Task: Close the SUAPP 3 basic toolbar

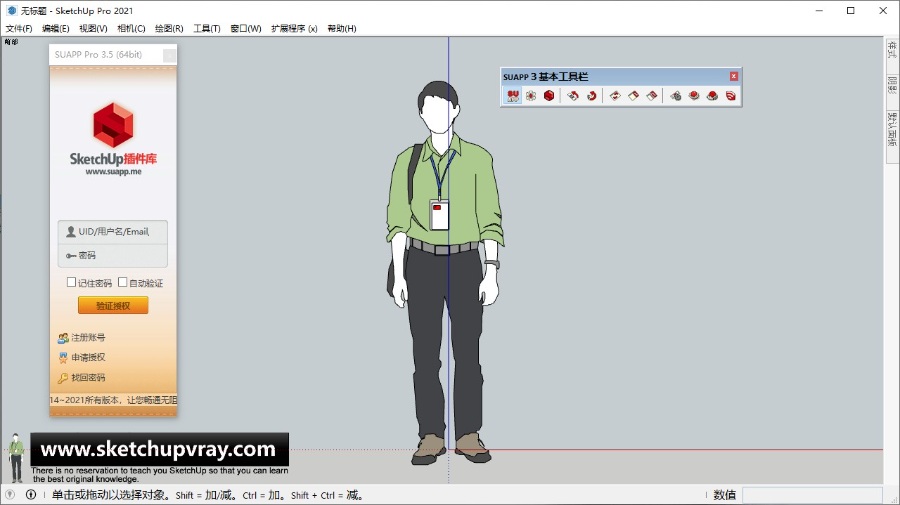Action: pyautogui.click(x=734, y=76)
